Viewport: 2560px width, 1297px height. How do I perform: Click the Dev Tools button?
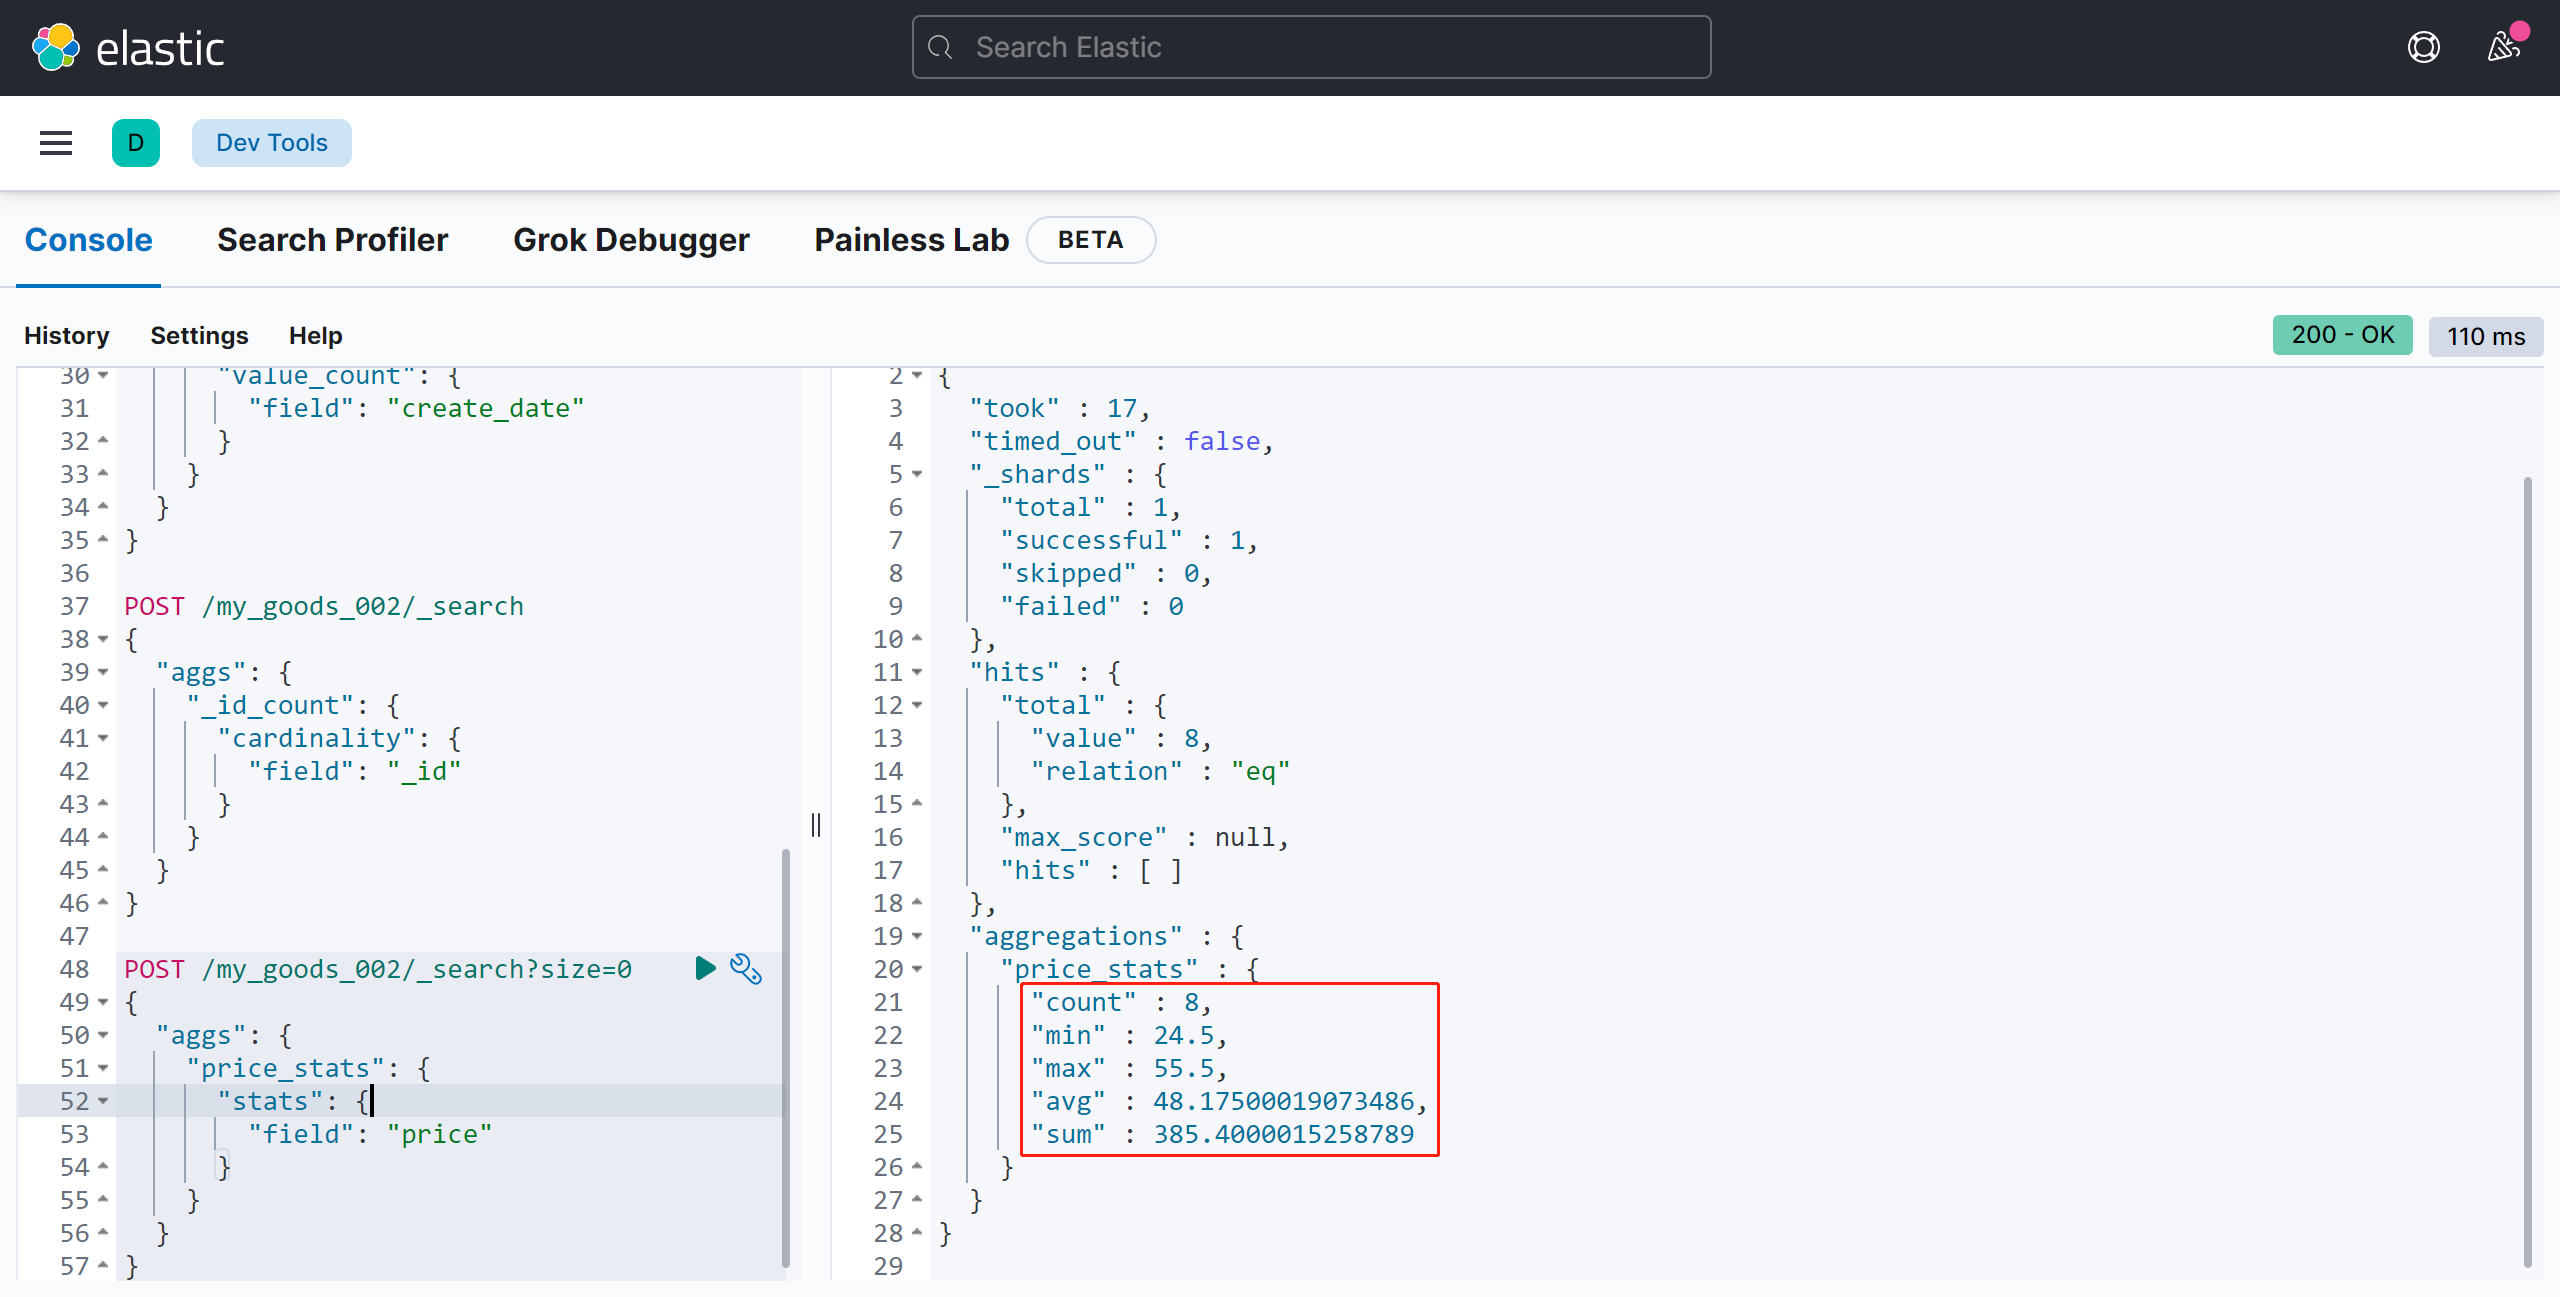click(x=271, y=142)
